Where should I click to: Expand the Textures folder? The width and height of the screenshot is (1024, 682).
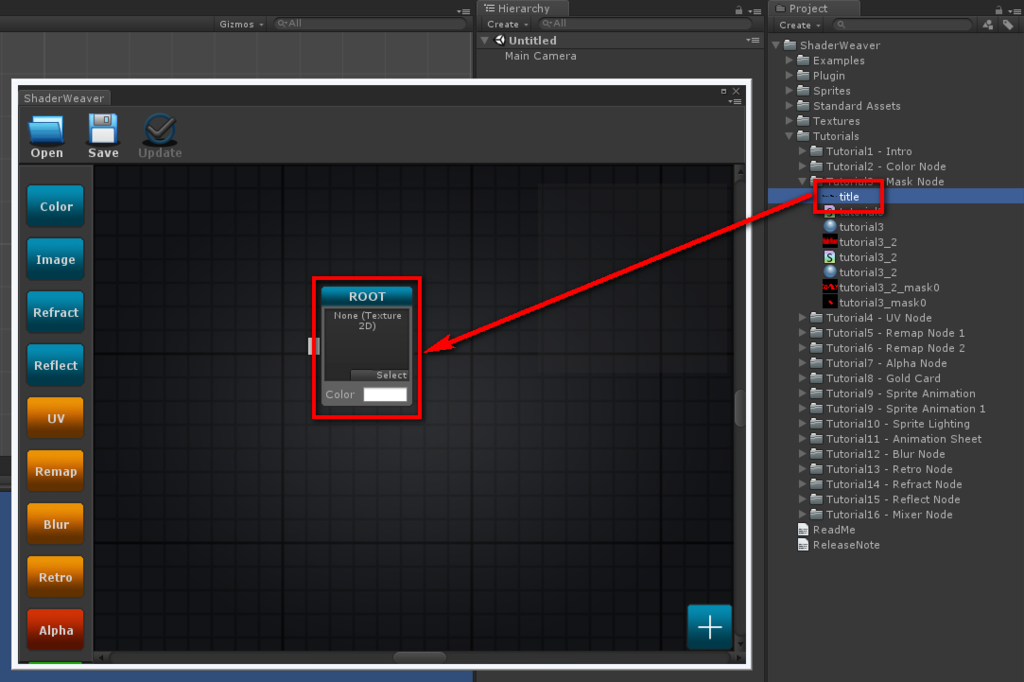point(789,120)
